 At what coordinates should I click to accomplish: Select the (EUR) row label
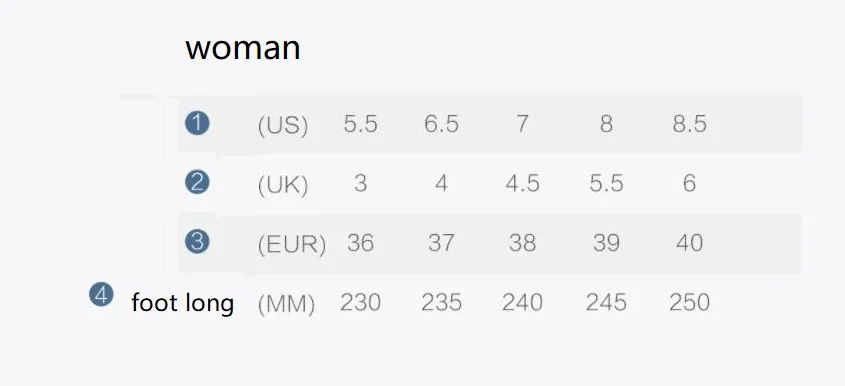[292, 245]
